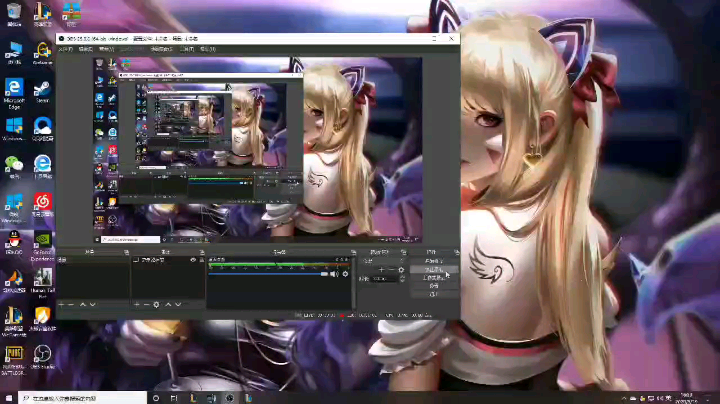This screenshot has height=404, width=720.
Task: Open Steam desktop shortcut
Action: pos(42,91)
